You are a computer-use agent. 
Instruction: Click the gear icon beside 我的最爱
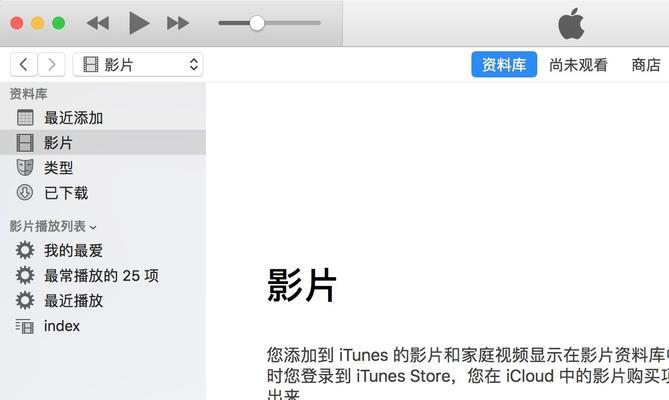[x=25, y=250]
